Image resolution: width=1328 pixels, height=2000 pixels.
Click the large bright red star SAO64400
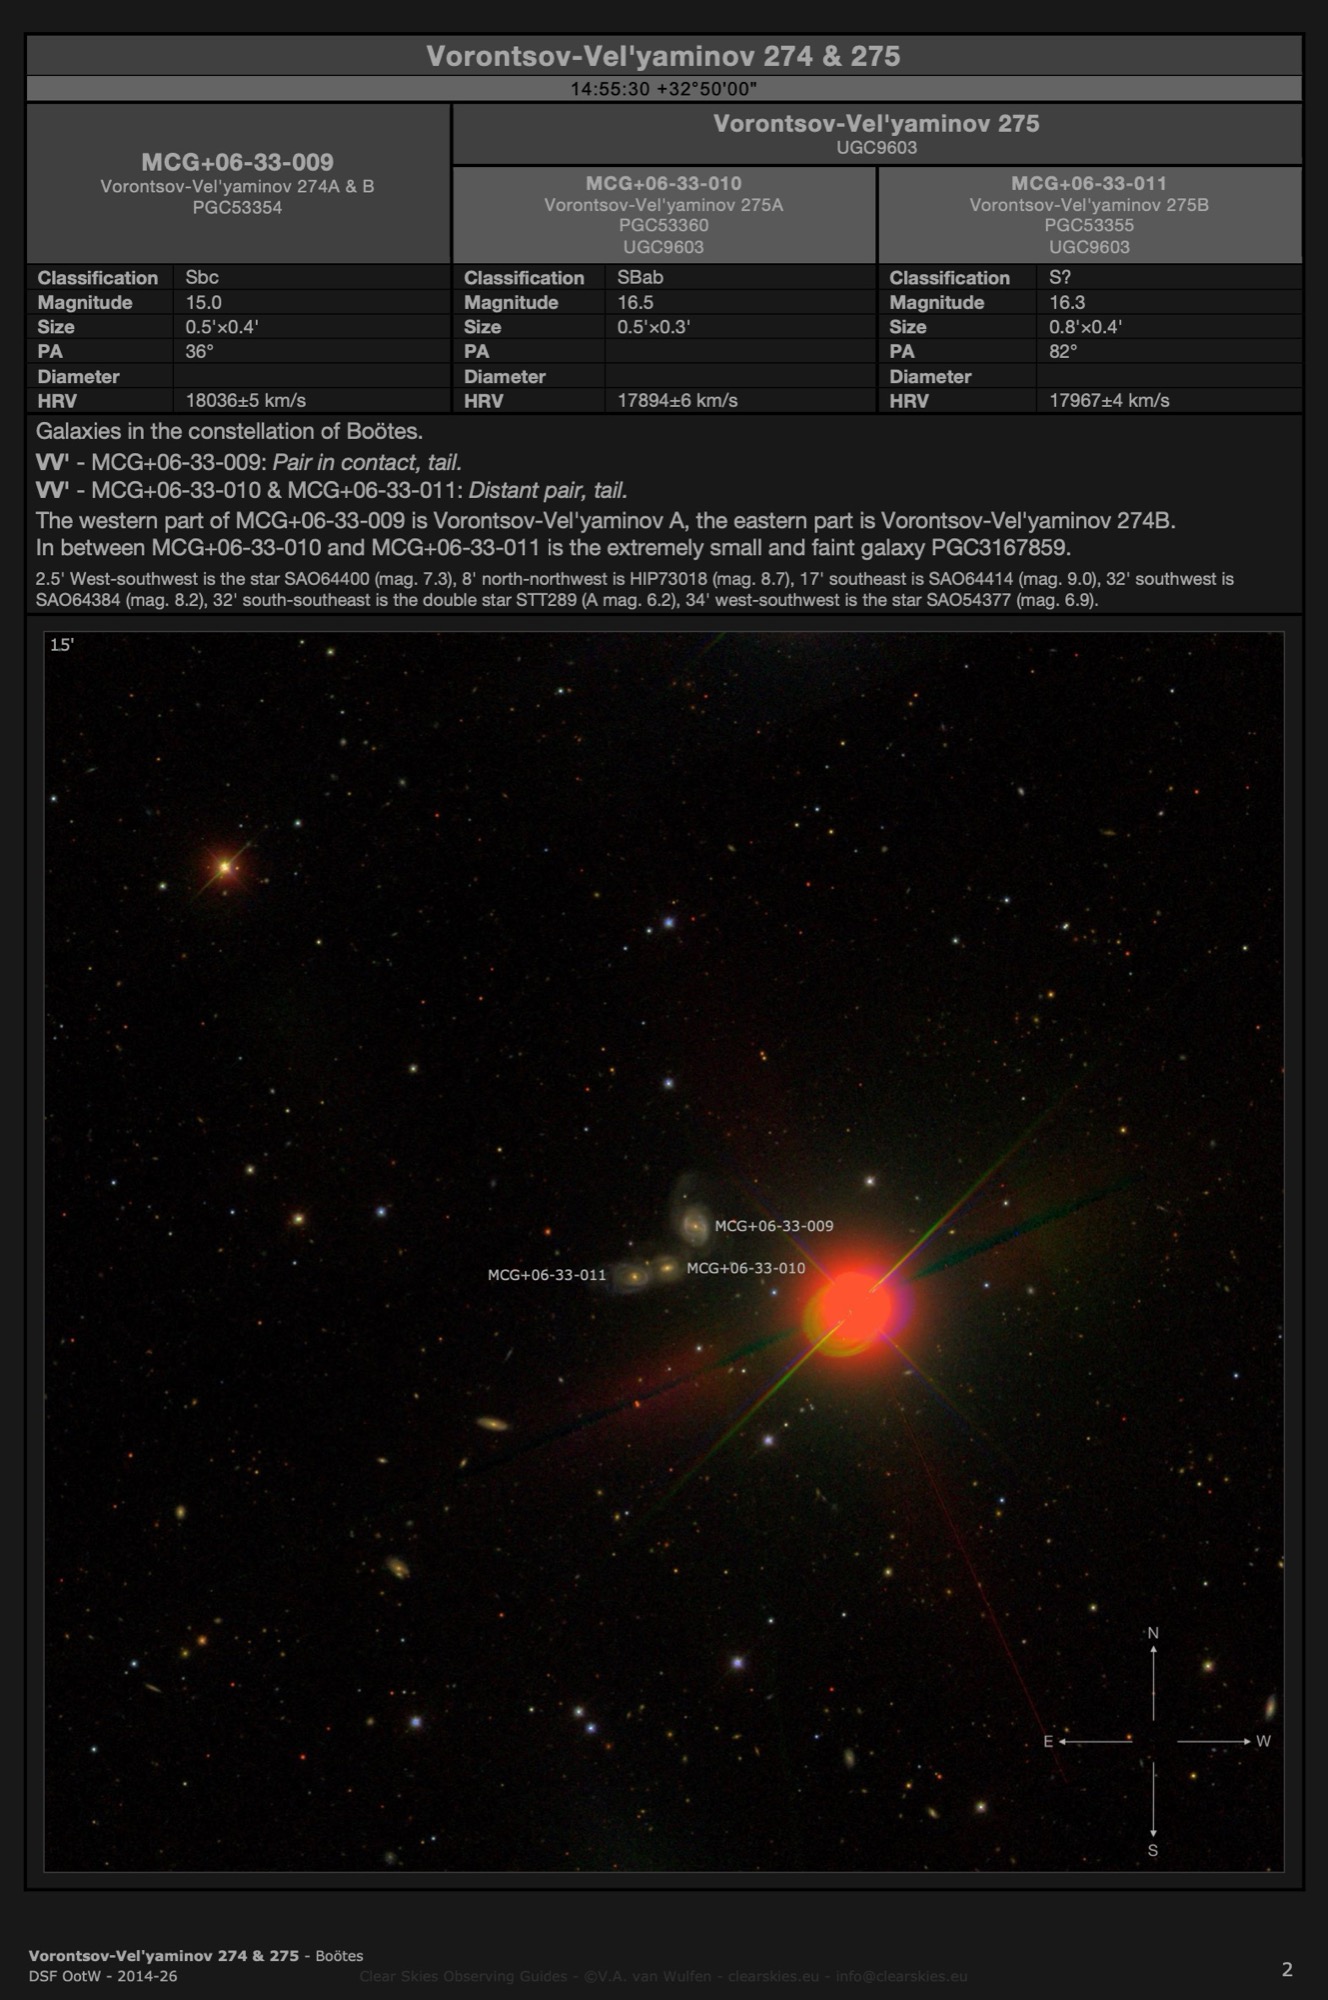[853, 1307]
